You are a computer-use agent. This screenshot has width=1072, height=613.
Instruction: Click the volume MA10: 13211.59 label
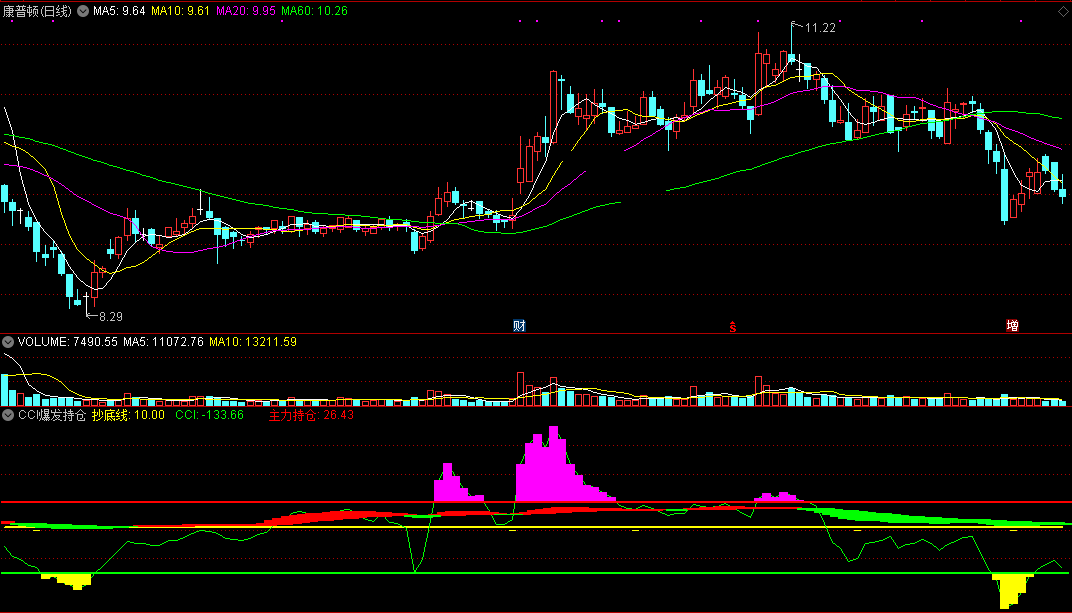[253, 342]
